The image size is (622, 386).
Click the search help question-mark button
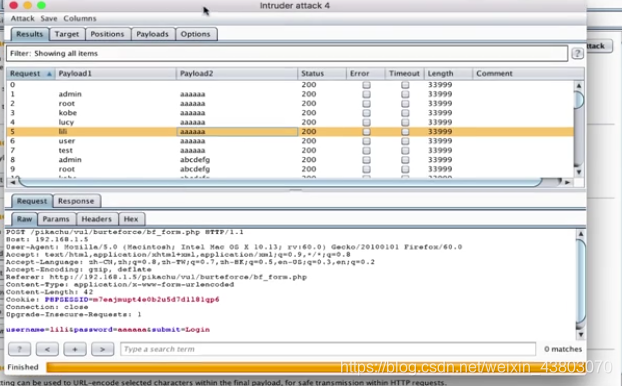pos(19,349)
